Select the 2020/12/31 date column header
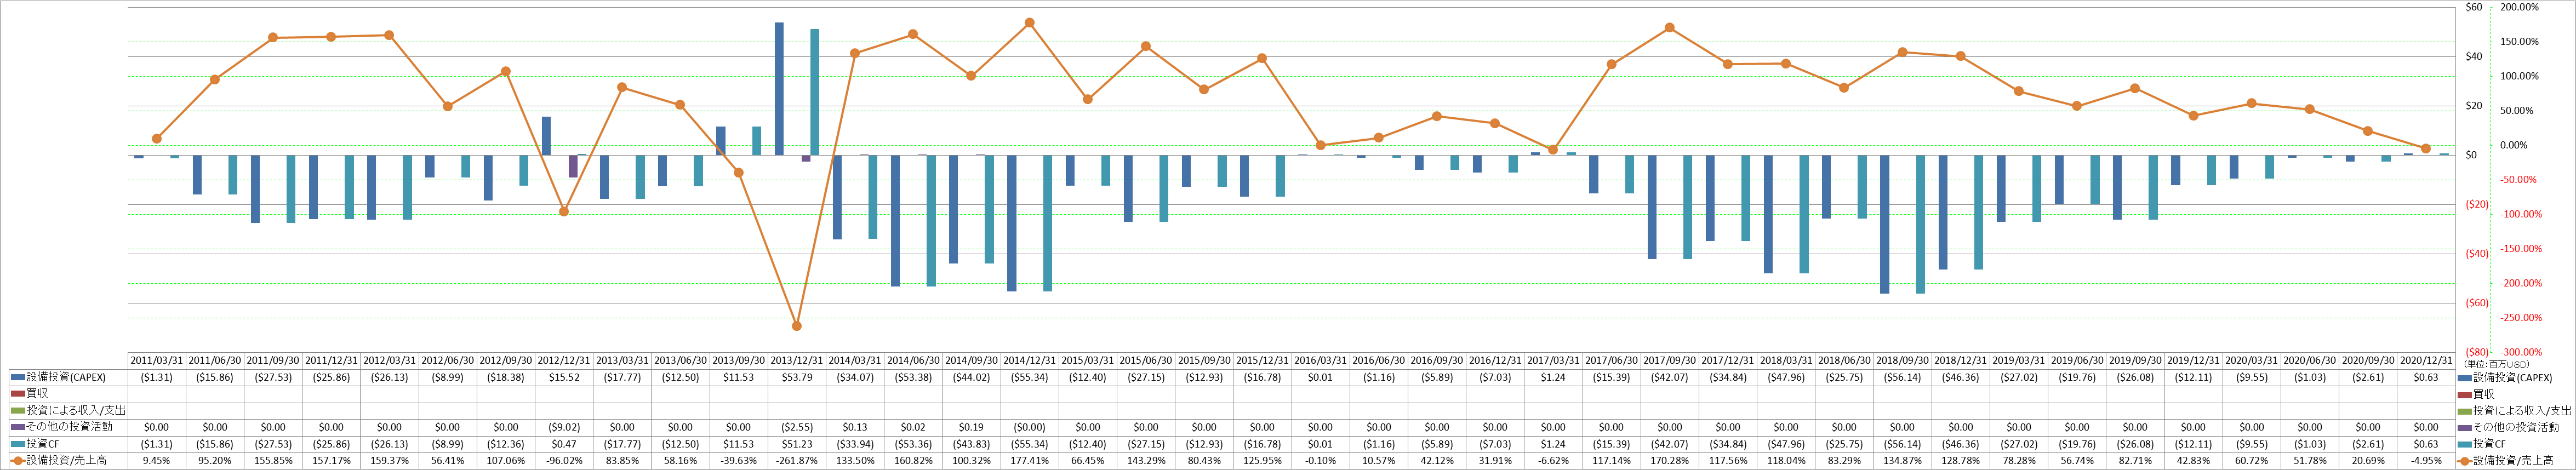 2426,361
